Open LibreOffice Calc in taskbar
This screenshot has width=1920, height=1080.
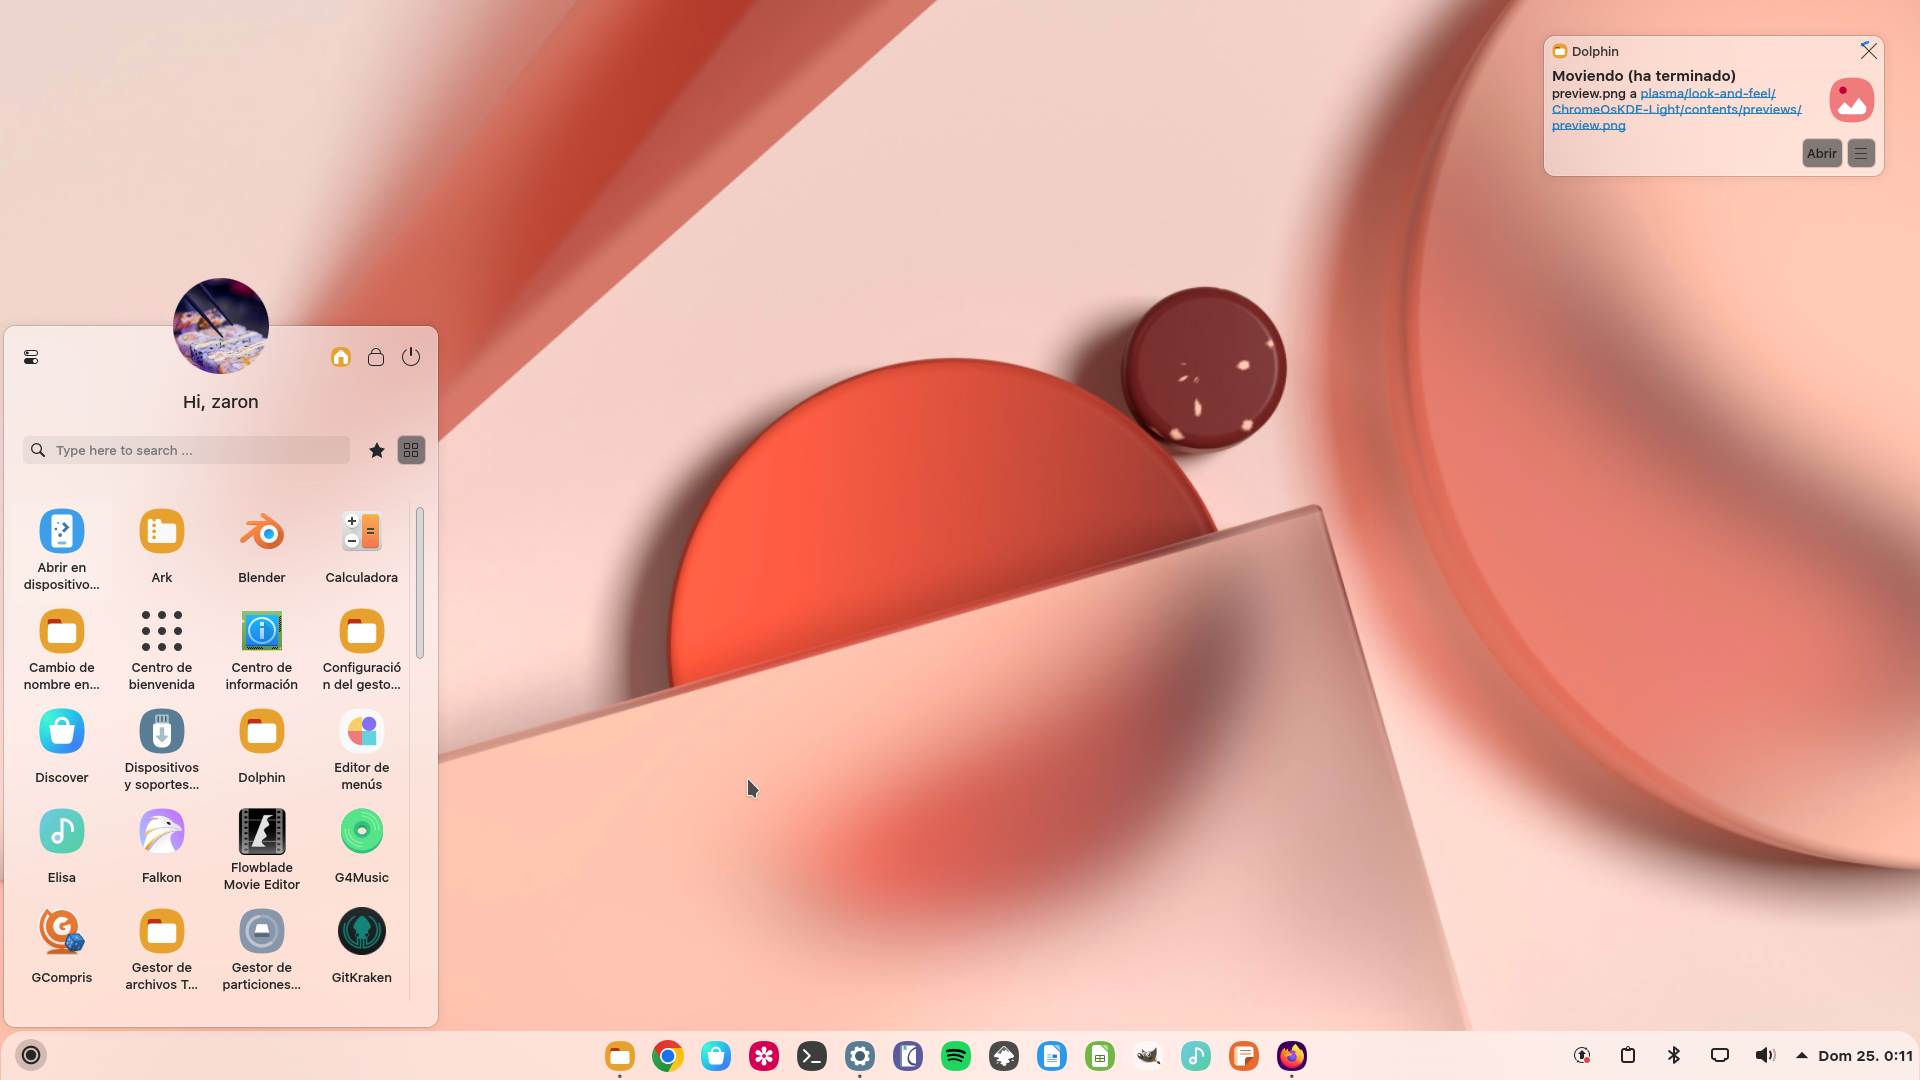click(1100, 1056)
